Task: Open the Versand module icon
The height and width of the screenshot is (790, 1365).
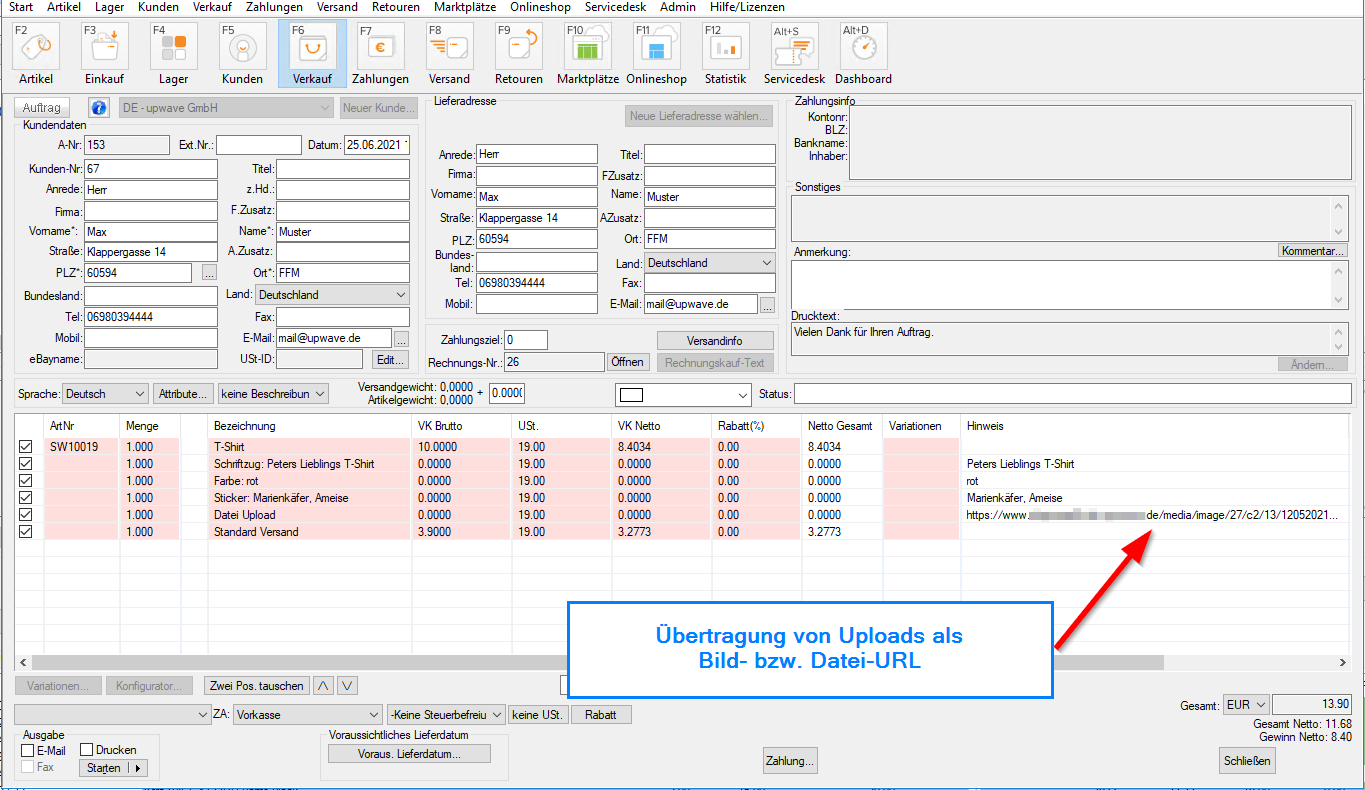Action: 449,46
